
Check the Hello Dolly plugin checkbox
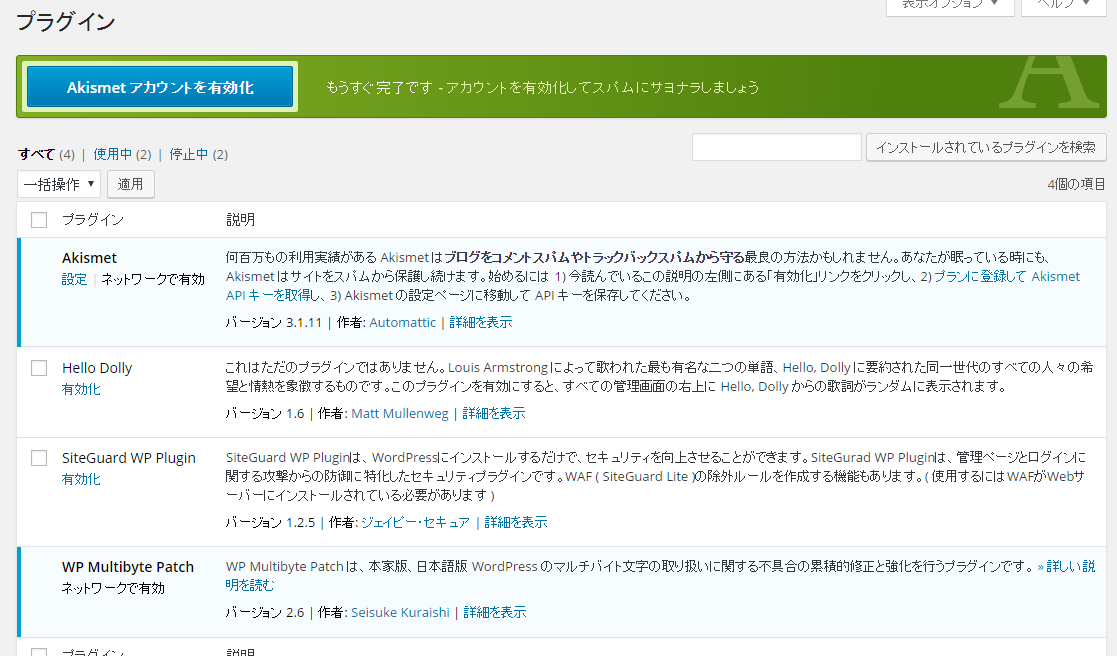pos(39,368)
